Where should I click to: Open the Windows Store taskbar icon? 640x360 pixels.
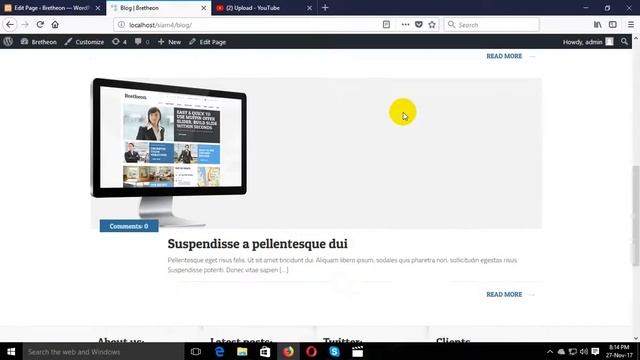(265, 351)
